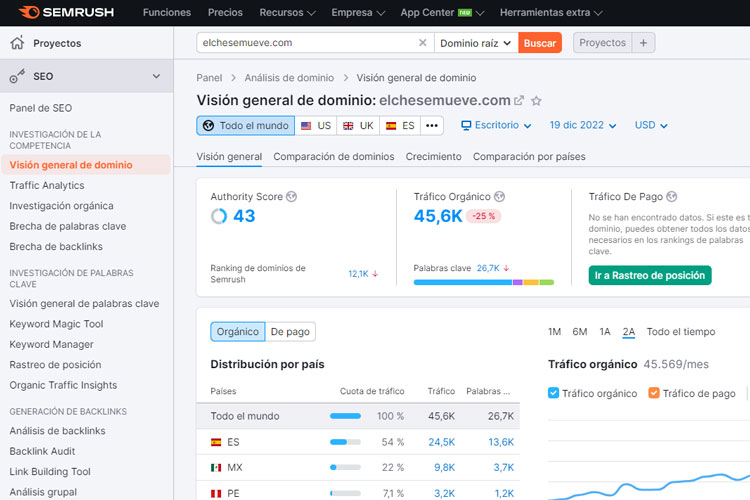
Task: Click the SEO key icon
Action: 17,76
